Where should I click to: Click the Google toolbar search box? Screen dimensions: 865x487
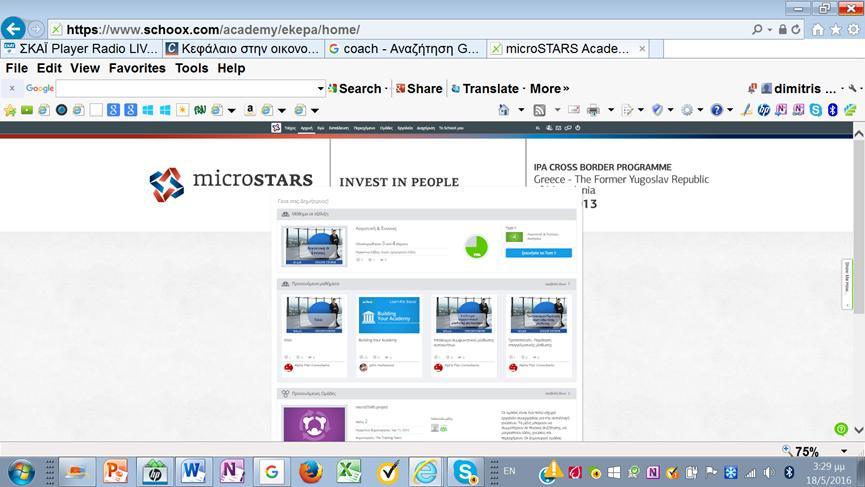[186, 88]
